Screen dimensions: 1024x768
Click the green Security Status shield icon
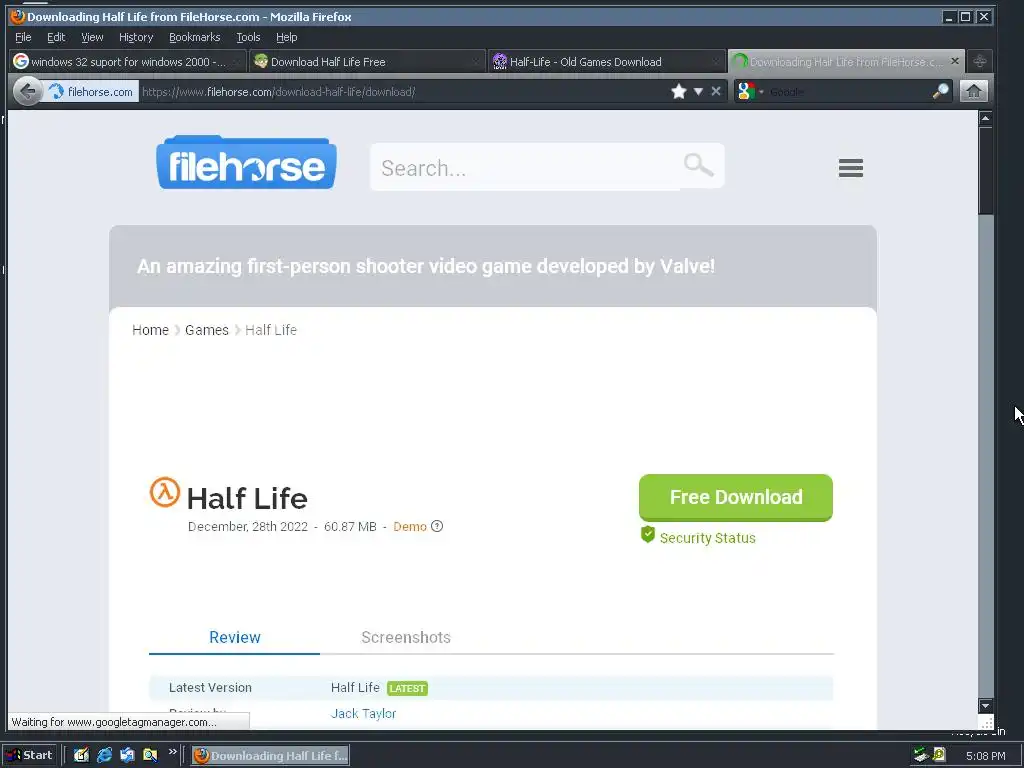click(648, 534)
